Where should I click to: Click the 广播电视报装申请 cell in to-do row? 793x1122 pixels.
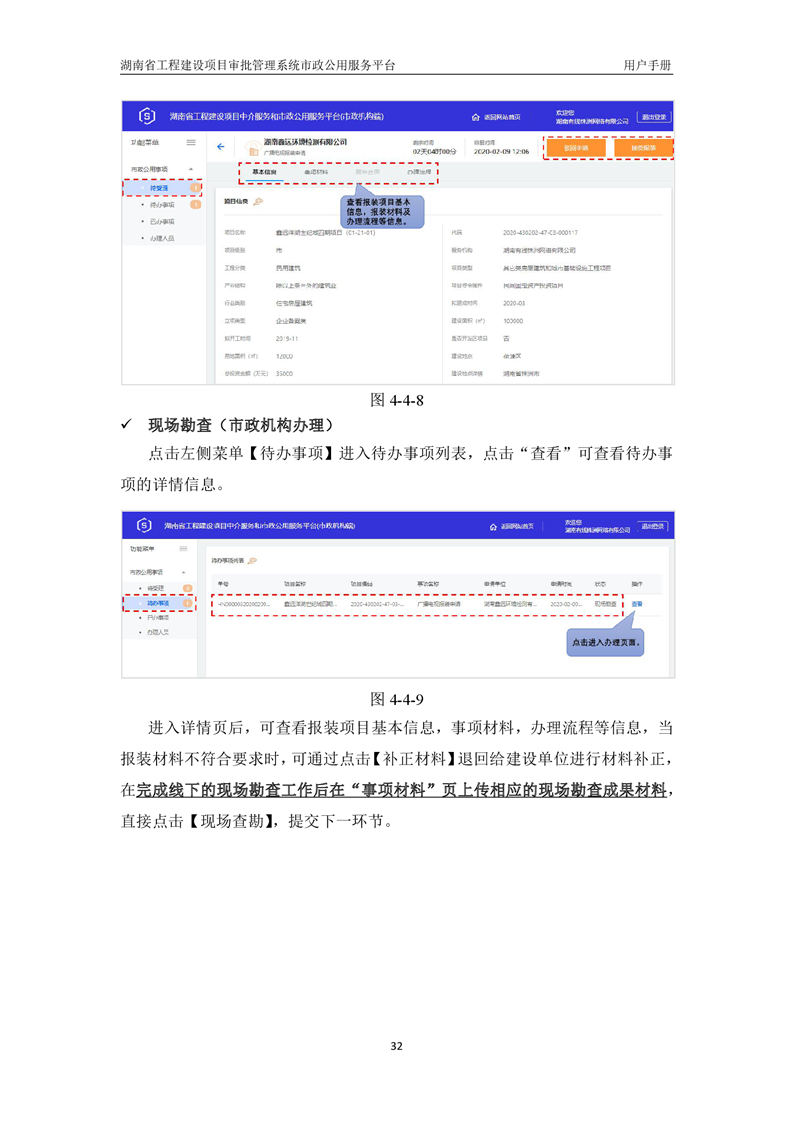439,604
